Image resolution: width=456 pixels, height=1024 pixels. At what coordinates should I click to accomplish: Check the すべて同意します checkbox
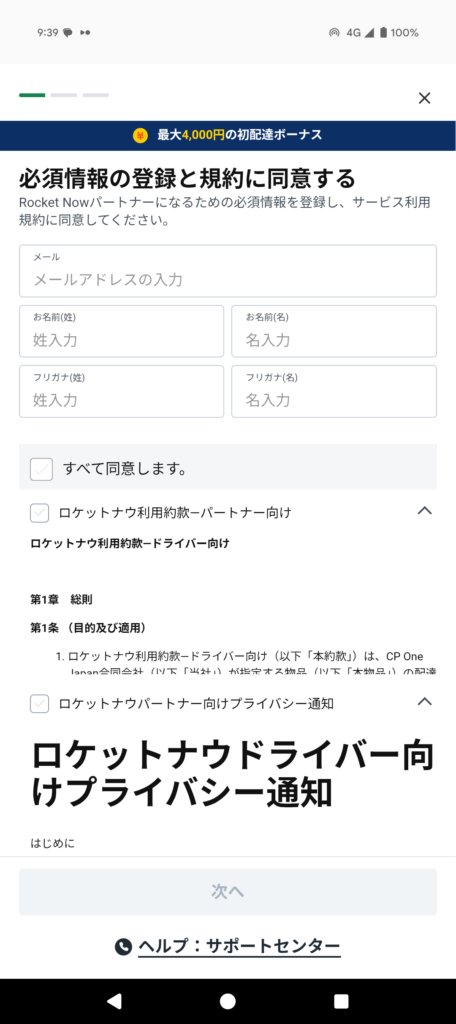tap(41, 469)
